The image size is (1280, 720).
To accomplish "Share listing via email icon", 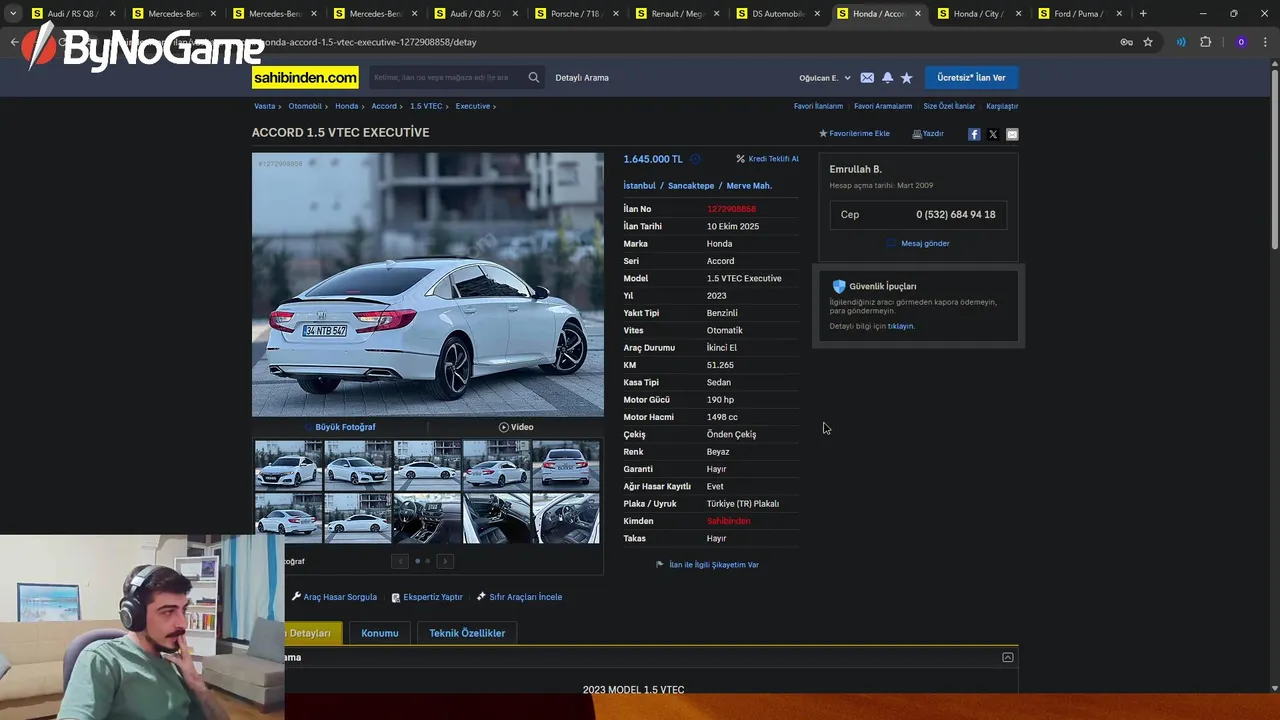I will [x=1012, y=134].
